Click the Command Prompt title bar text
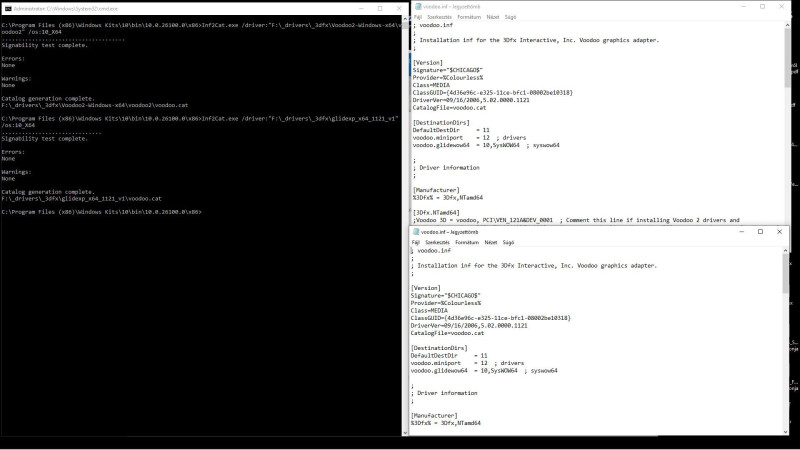This screenshot has width=800, height=450. tap(66, 9)
